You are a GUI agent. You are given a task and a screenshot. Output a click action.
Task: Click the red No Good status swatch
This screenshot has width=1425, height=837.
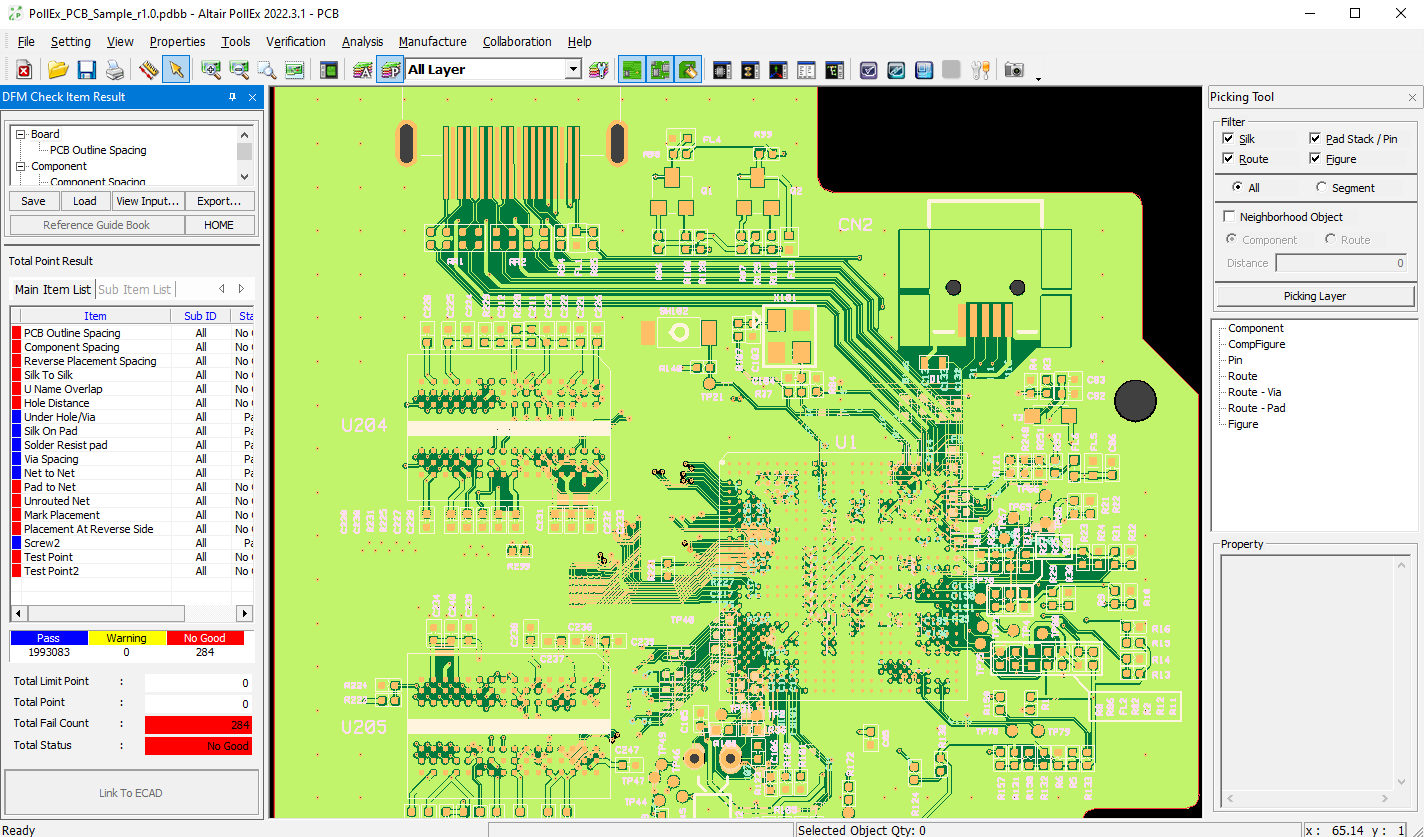click(203, 638)
